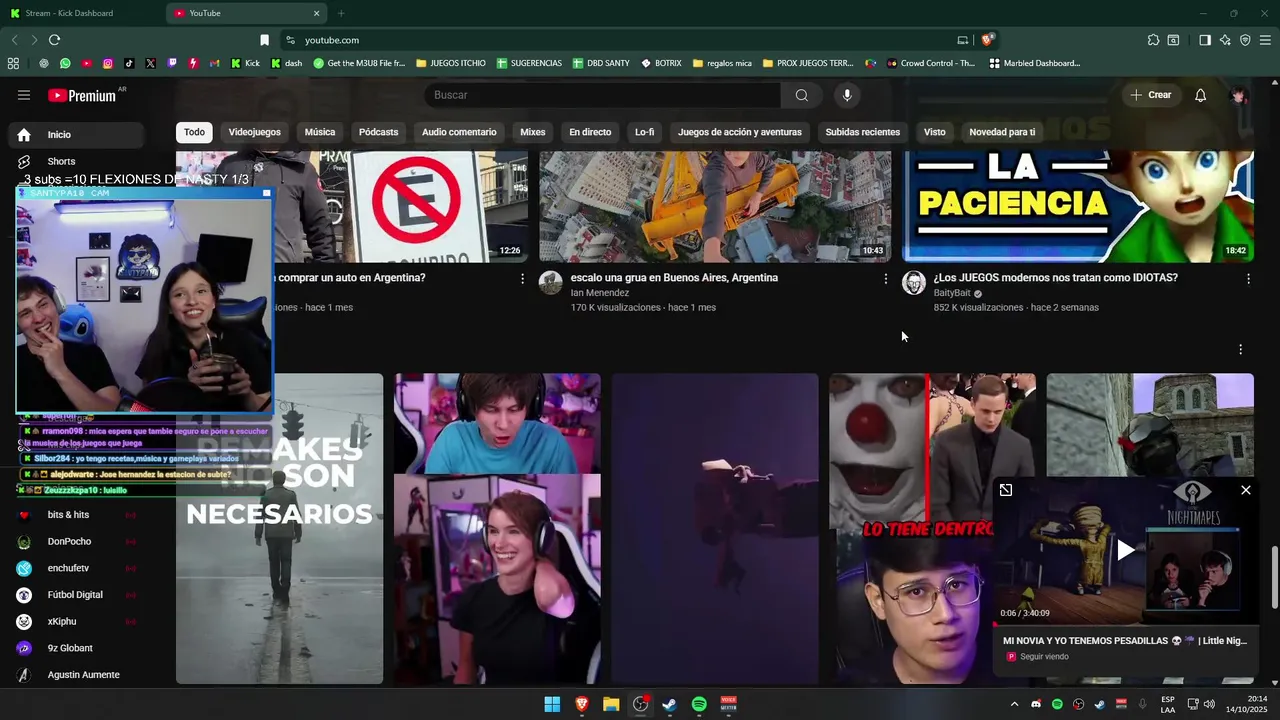Open Brave VPN shield icon
Viewport: 1280px width, 720px height.
(1245, 40)
